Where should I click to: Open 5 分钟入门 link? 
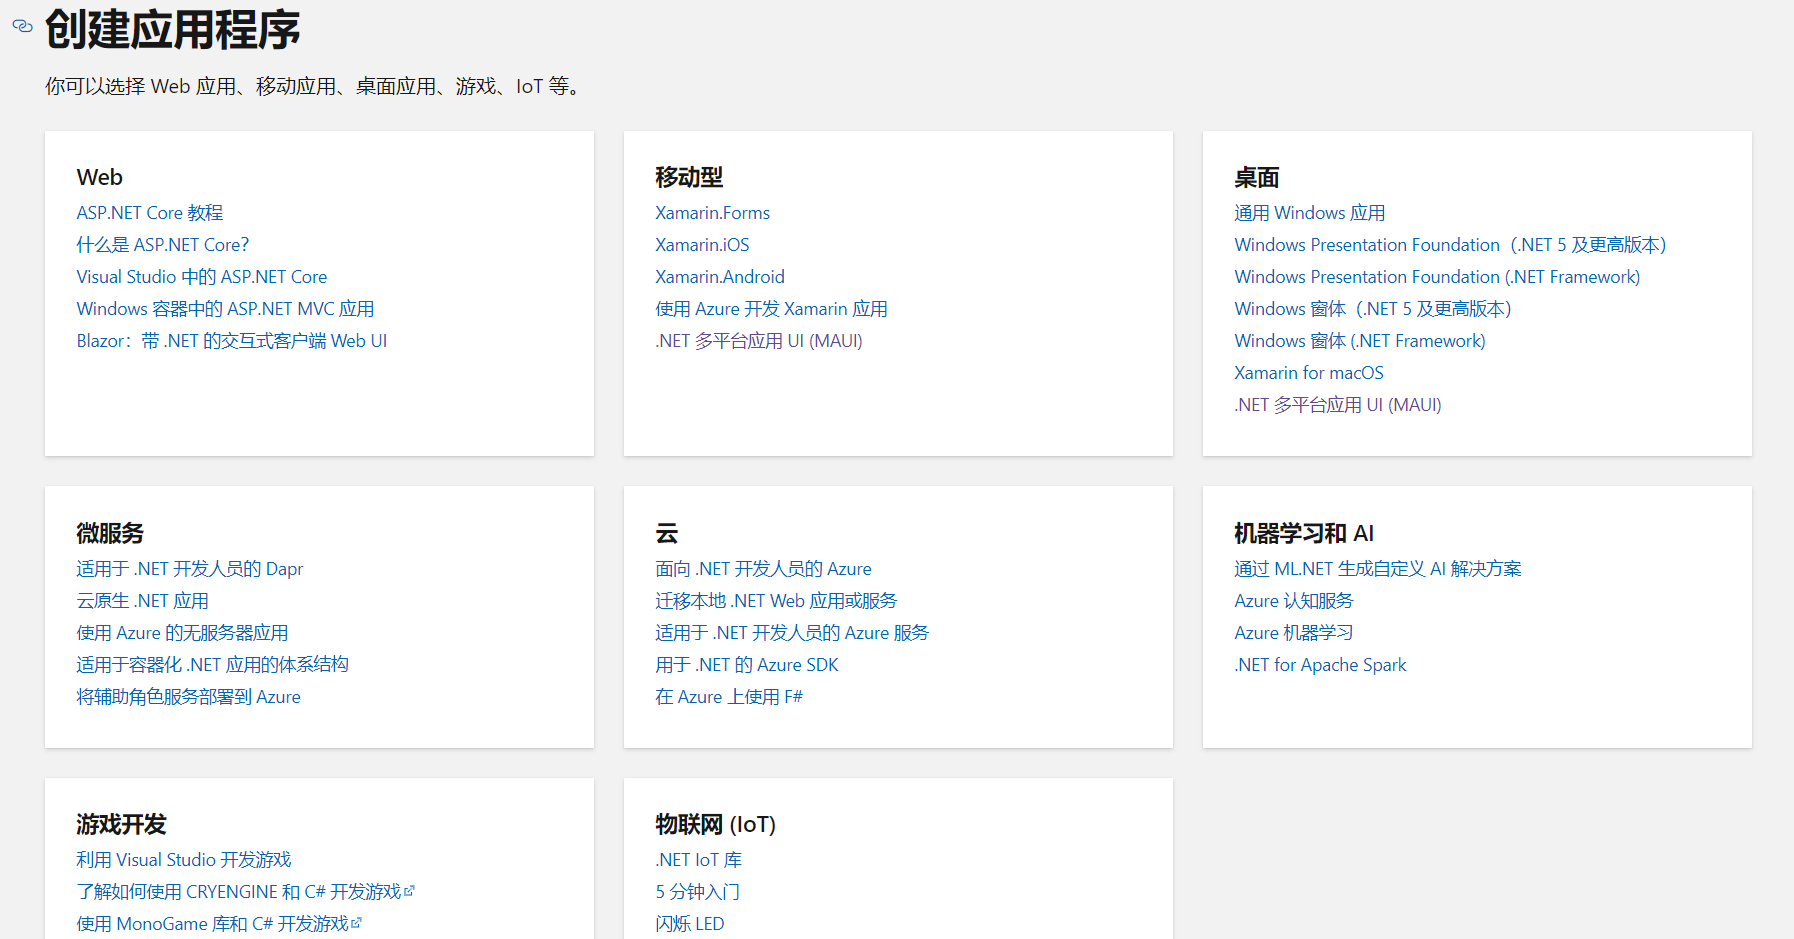pos(698,892)
